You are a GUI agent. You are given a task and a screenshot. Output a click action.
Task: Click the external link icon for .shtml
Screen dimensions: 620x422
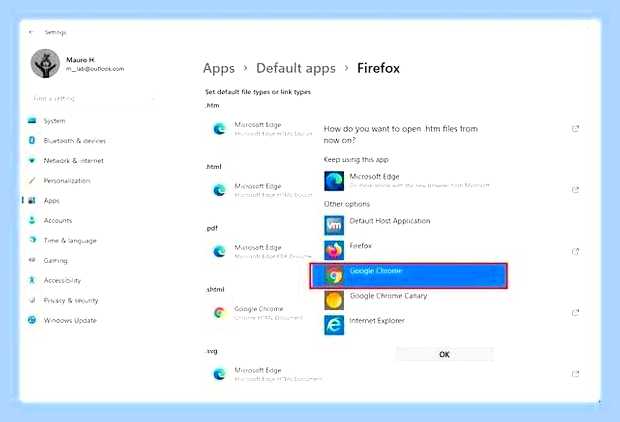pos(575,313)
